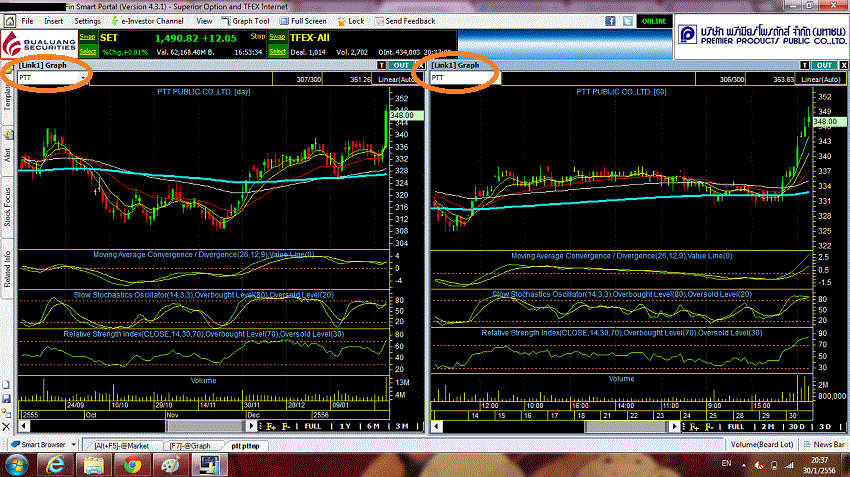
Task: Open e-Investor Channel
Action: point(147,21)
